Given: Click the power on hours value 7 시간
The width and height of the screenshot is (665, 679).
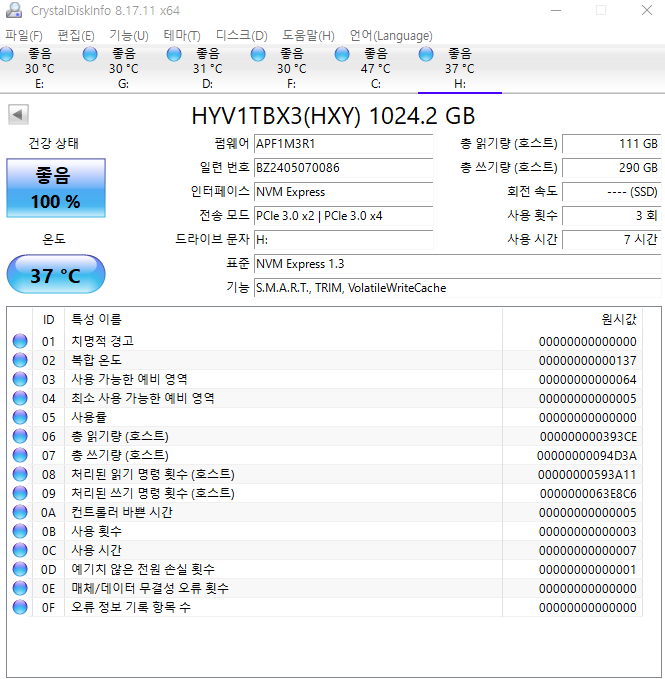Looking at the screenshot, I should pos(612,239).
